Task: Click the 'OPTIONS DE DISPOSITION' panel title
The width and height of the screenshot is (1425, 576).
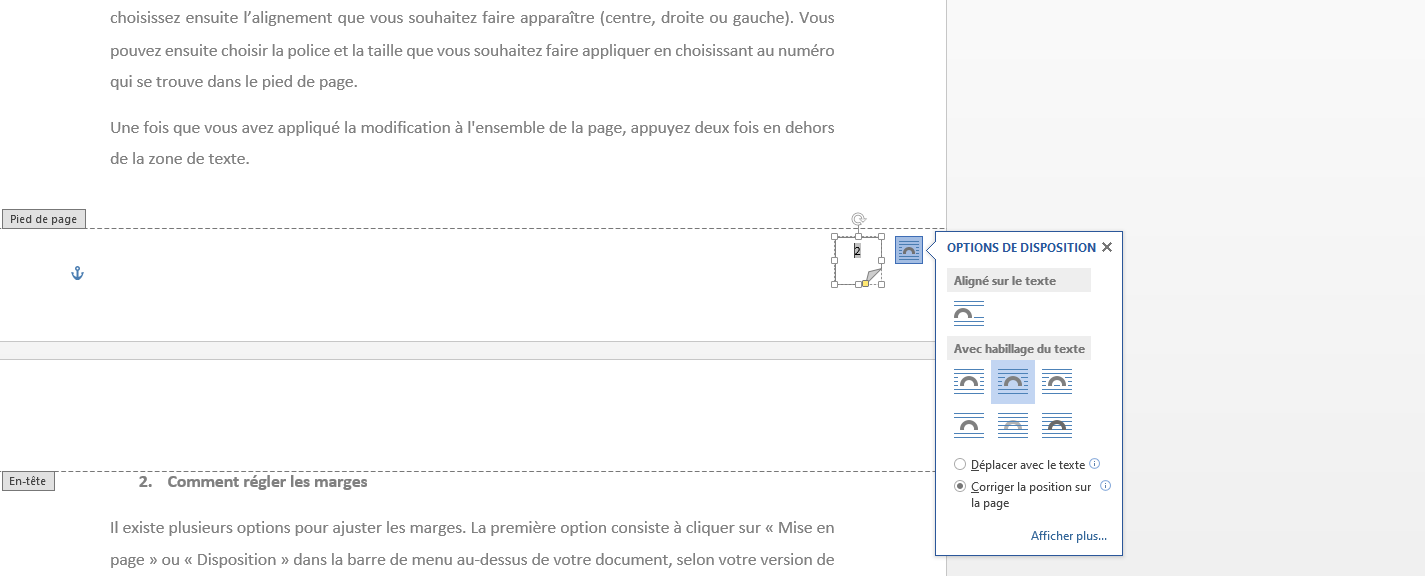Action: point(1021,247)
